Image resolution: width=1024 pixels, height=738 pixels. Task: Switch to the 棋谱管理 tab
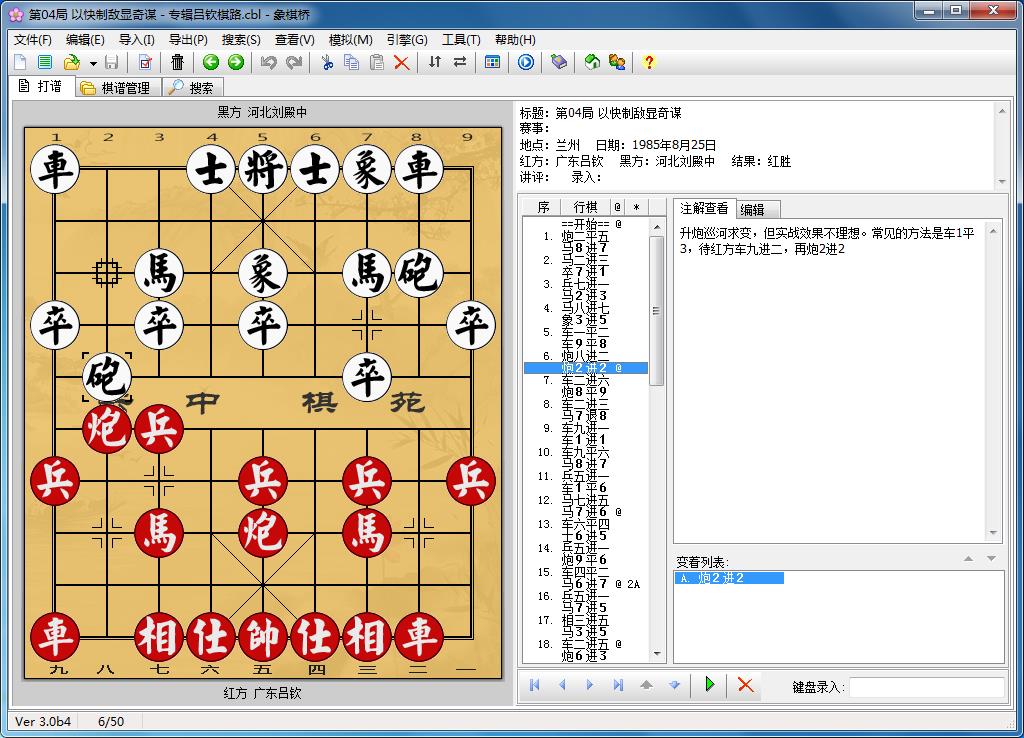(x=119, y=86)
